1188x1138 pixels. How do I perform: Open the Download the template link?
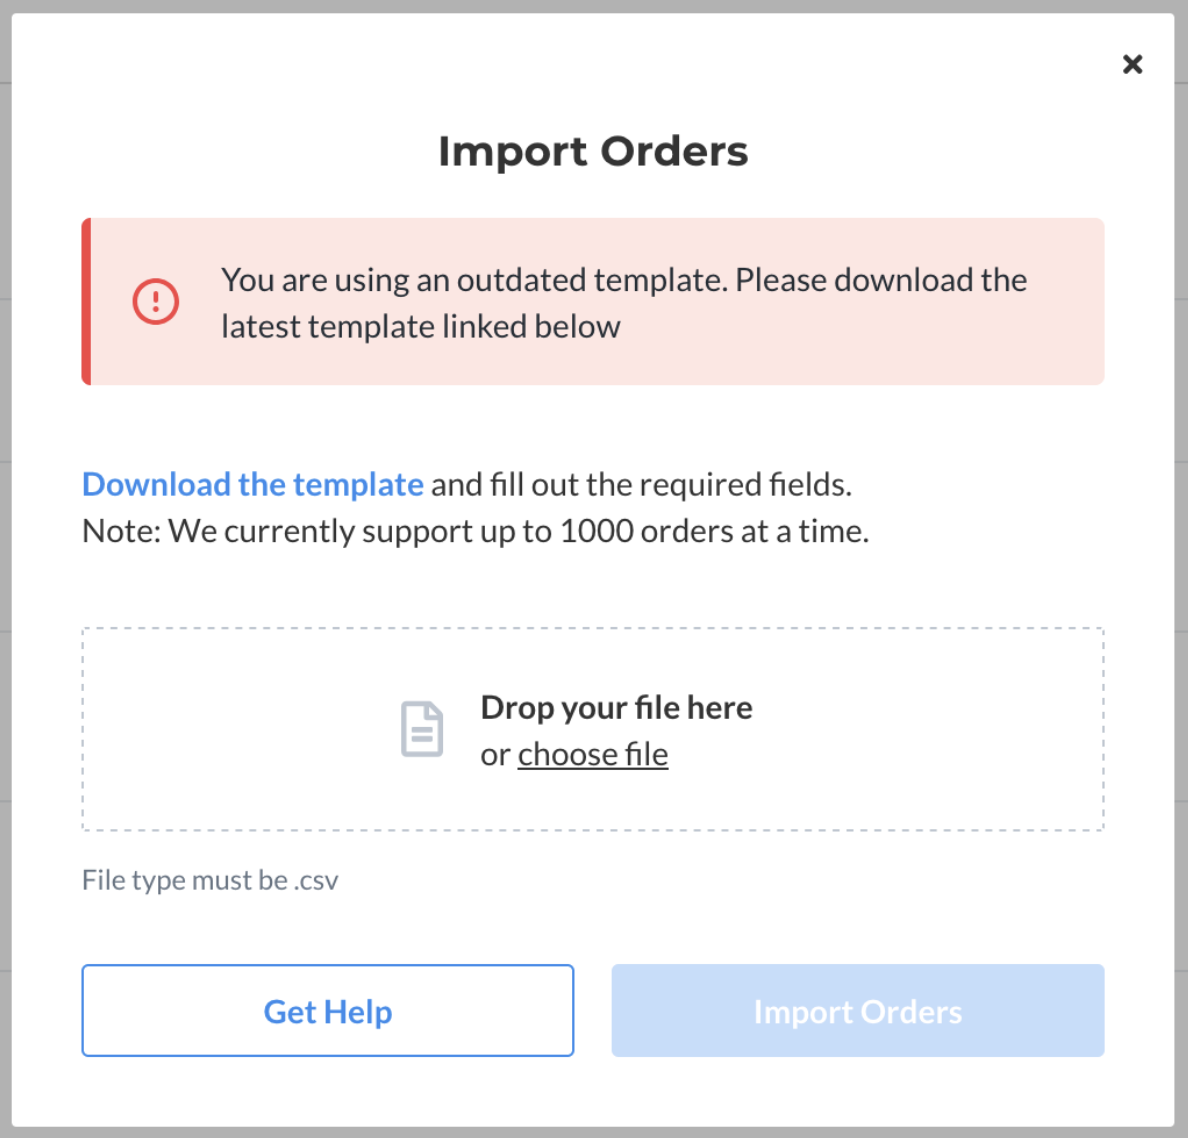pyautogui.click(x=252, y=484)
